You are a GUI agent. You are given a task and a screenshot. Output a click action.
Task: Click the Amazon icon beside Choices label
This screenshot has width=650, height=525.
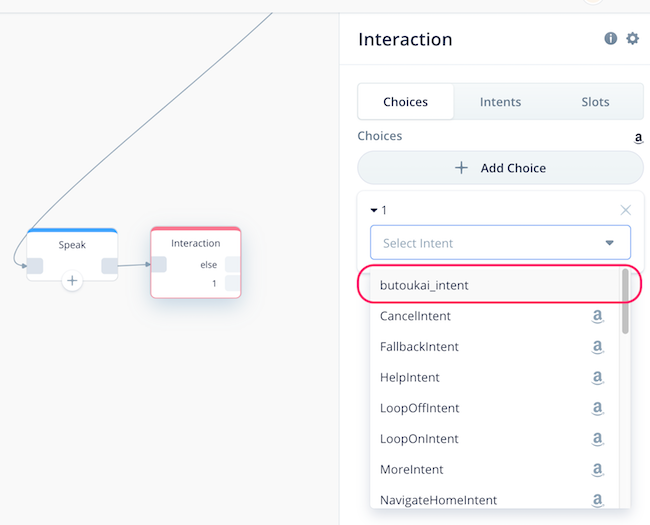(x=638, y=138)
